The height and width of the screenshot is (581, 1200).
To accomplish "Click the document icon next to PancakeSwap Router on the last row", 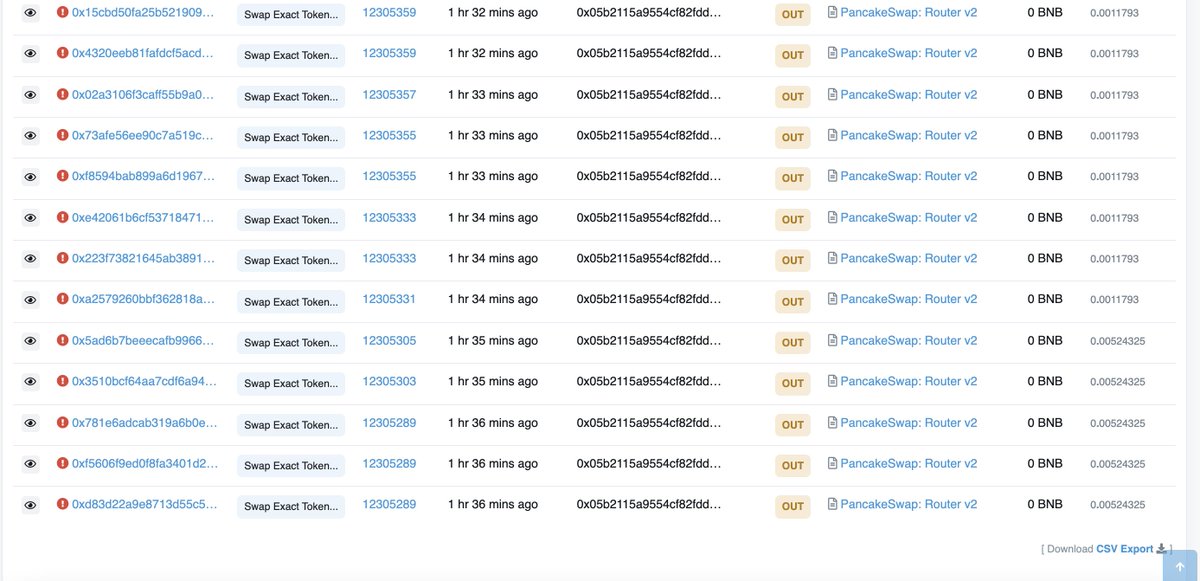I will pyautogui.click(x=831, y=504).
